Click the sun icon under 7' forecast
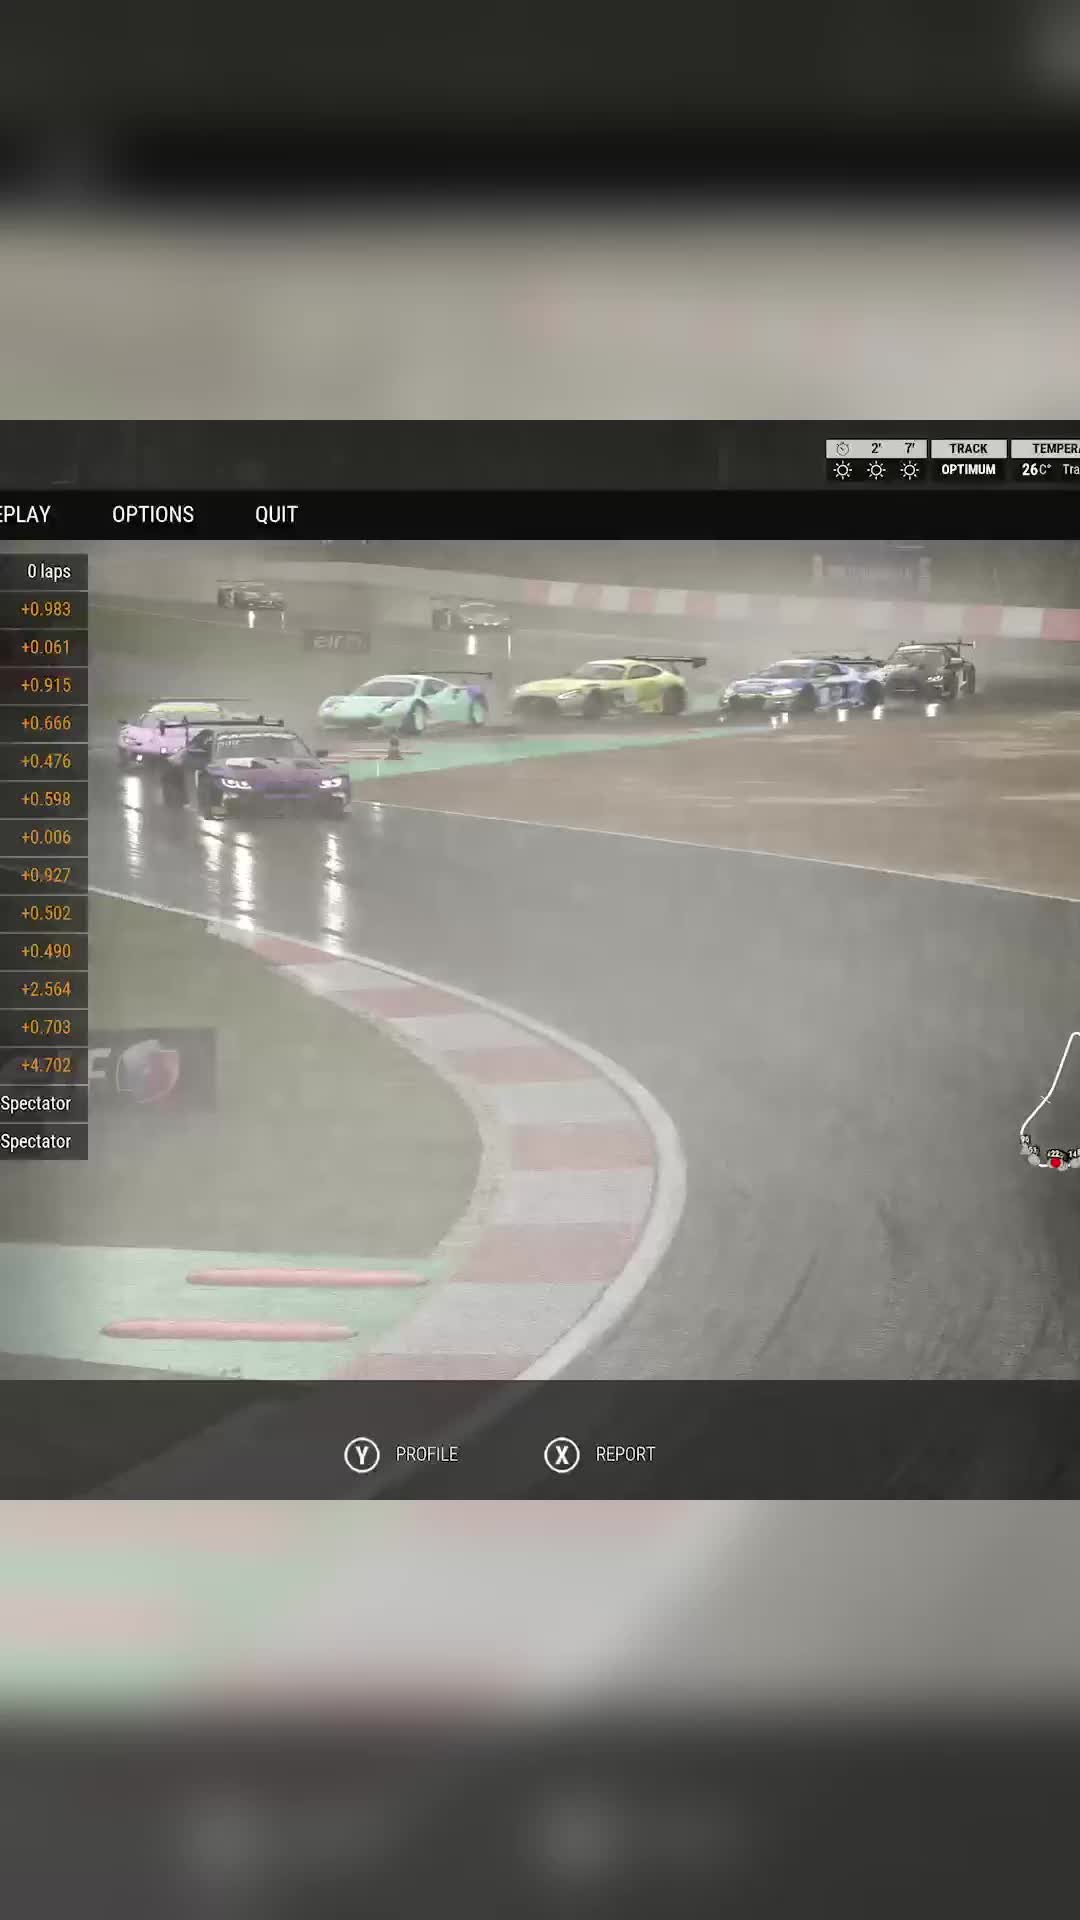 (909, 470)
